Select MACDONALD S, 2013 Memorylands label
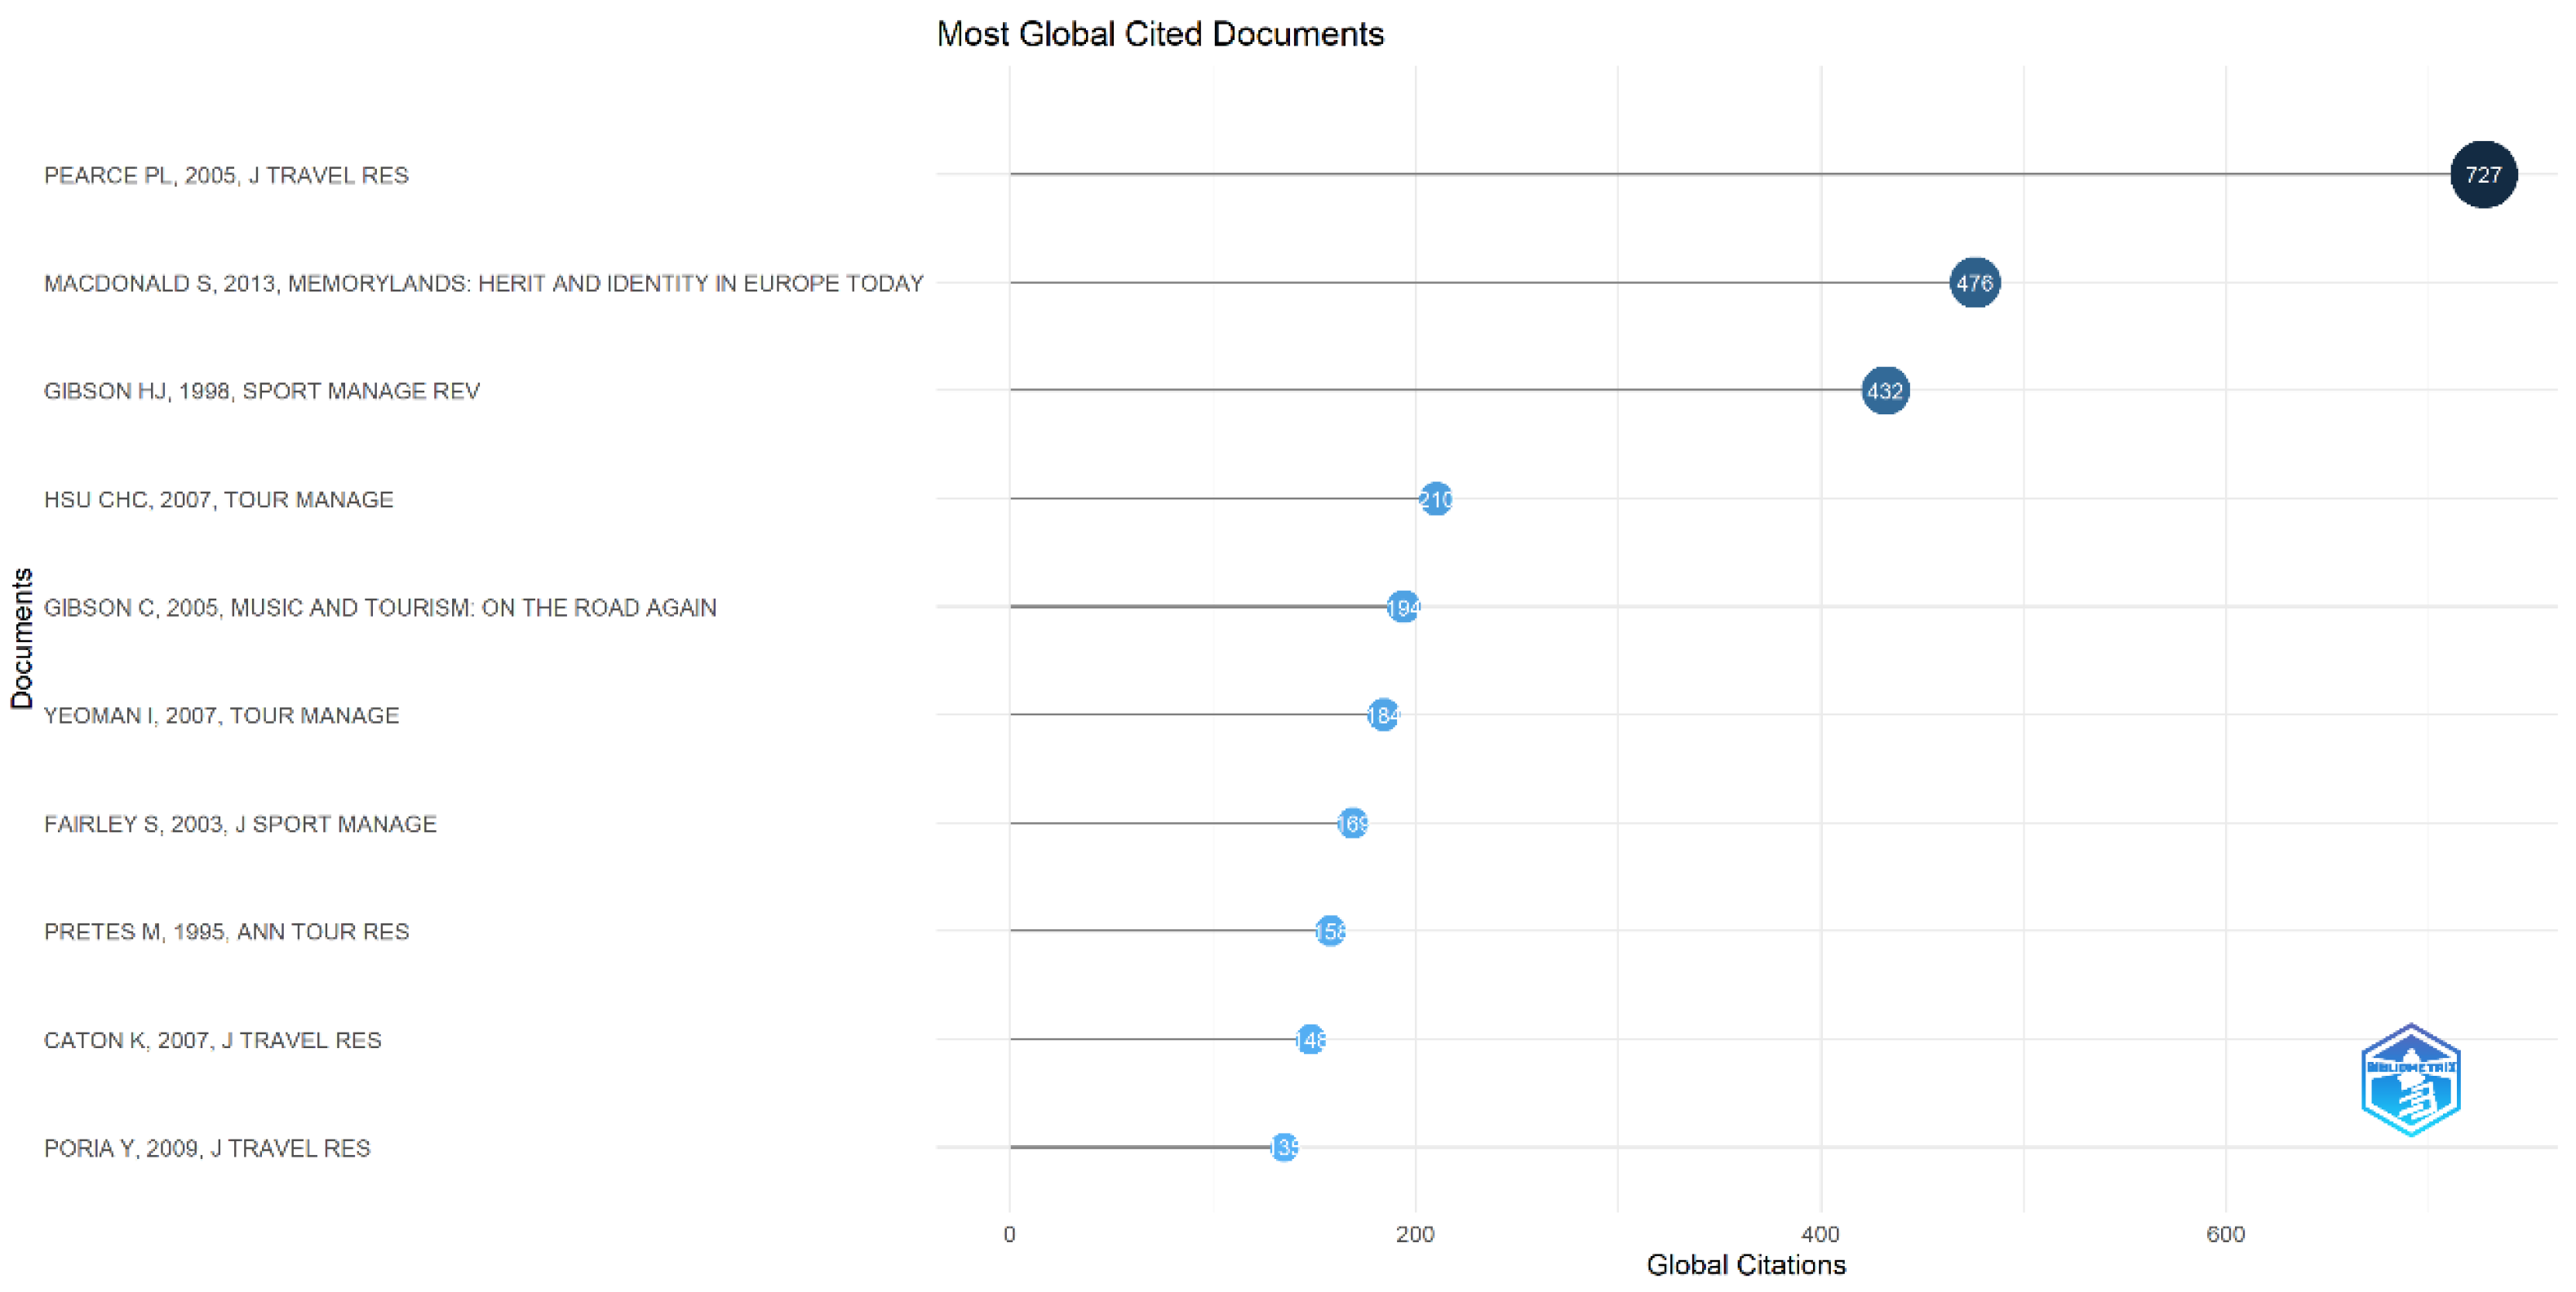Screen dimensions: 2576x1292 (483, 284)
